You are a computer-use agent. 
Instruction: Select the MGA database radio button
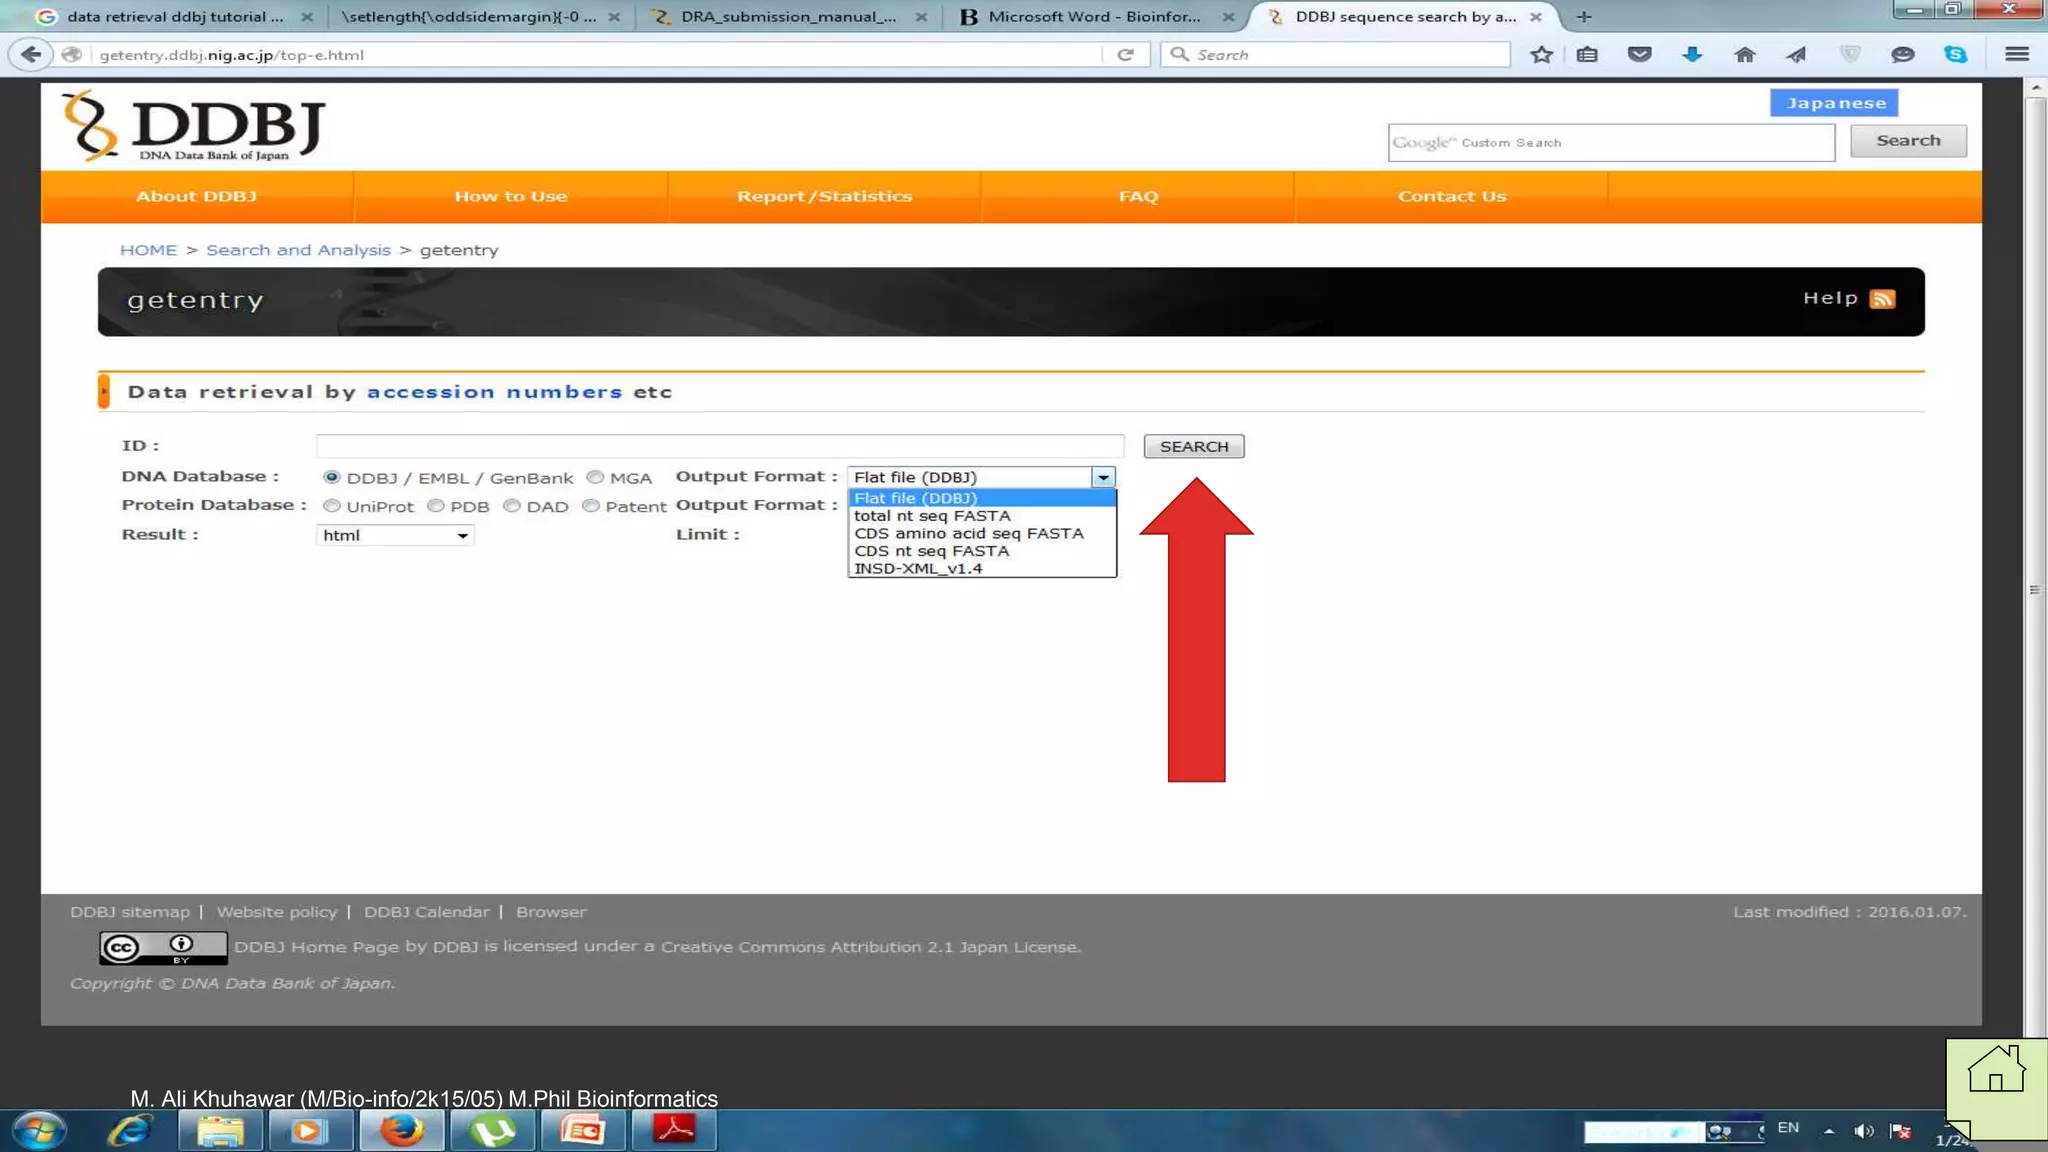(595, 478)
